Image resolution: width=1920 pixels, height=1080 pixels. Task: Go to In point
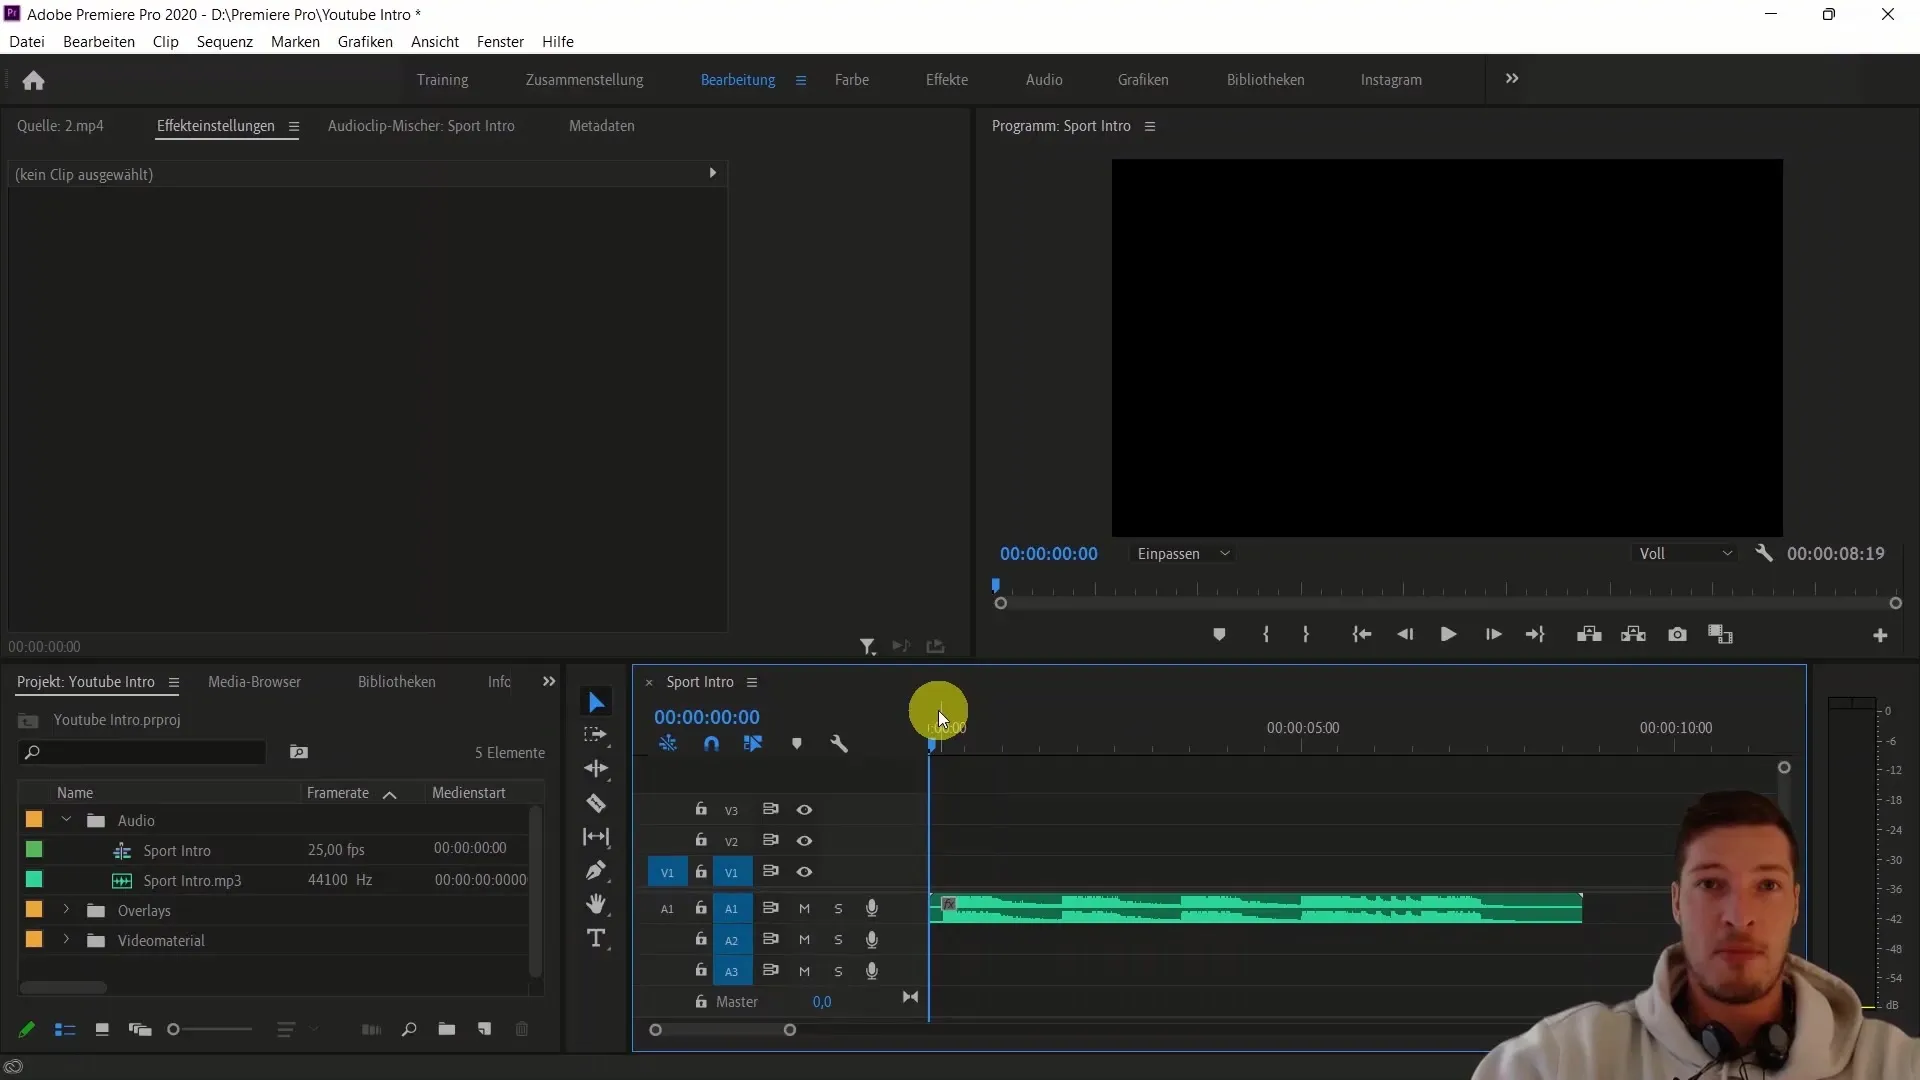[x=1361, y=635]
